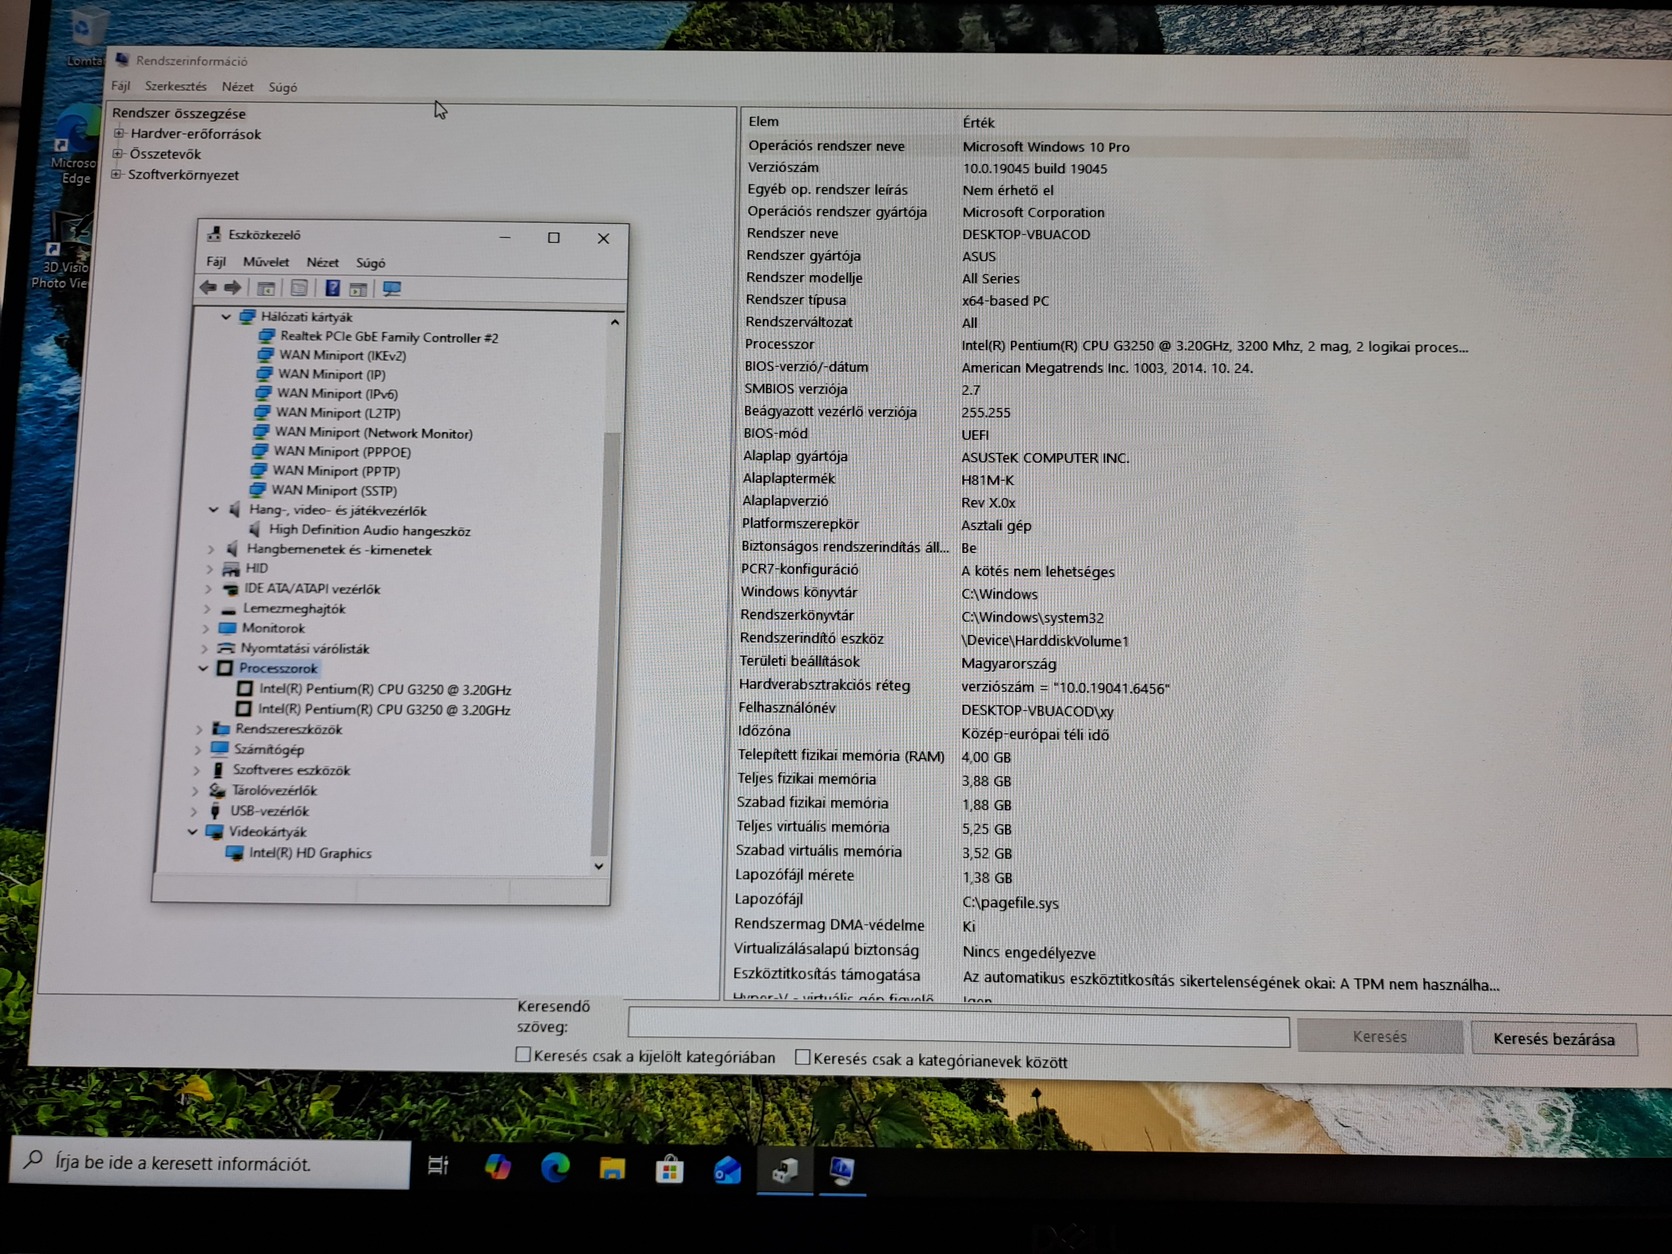Select Szoftverkörnyezet in Rendszerinformáció tree

pos(183,175)
